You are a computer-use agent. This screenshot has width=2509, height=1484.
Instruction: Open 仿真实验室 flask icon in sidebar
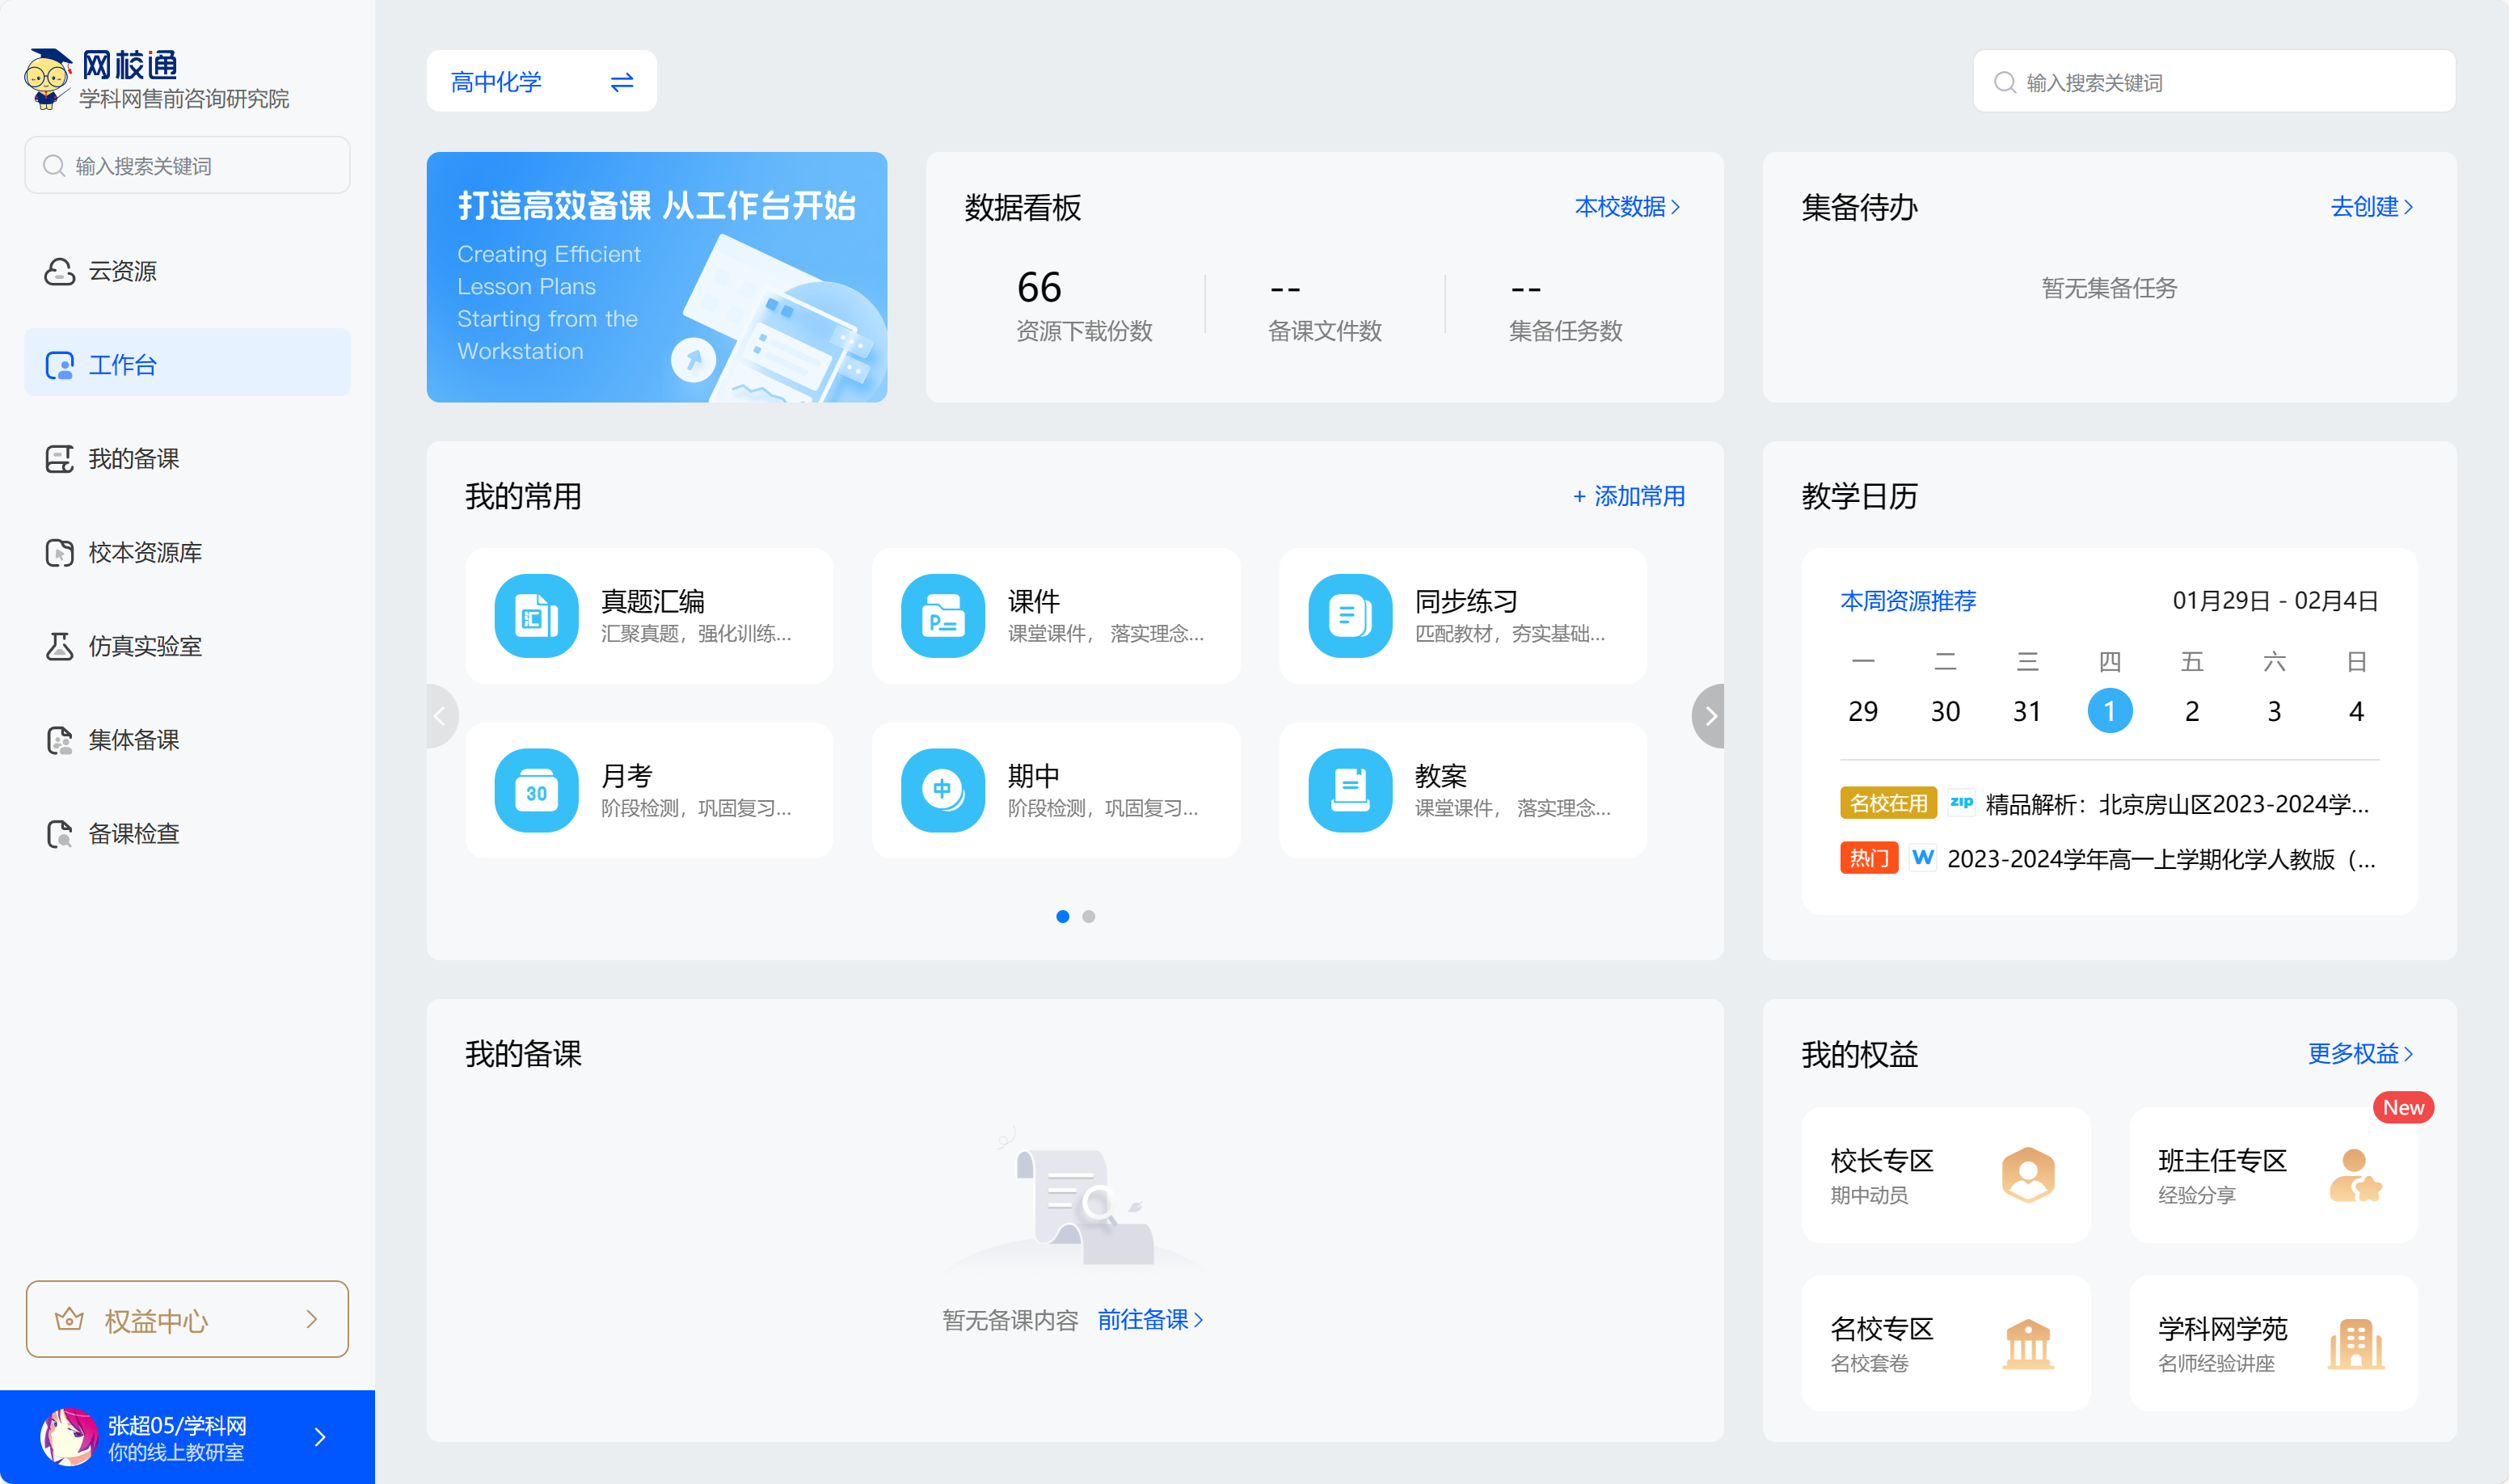[60, 646]
